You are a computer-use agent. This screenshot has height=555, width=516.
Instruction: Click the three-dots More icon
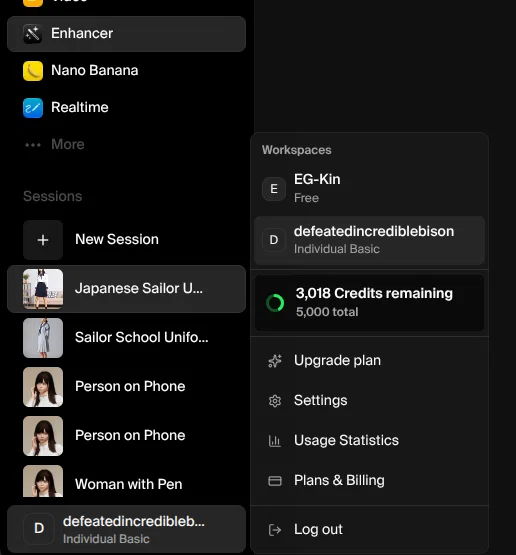pos(33,145)
